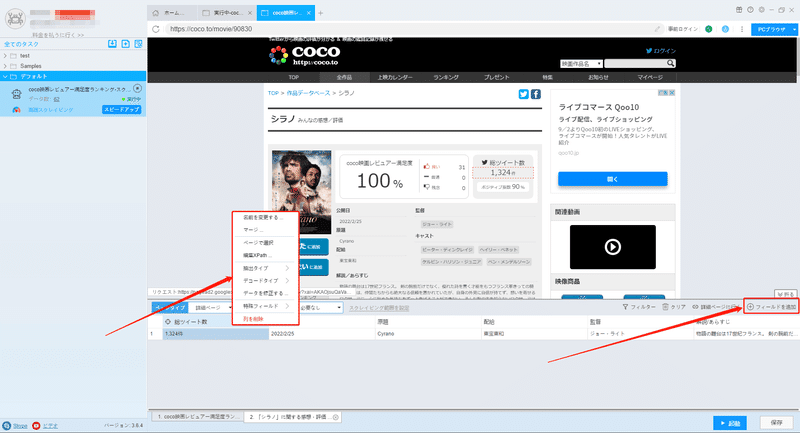Open the 映画作品名 search type dropdown
Image resolution: width=800 pixels, height=433 pixels.
click(x=581, y=64)
